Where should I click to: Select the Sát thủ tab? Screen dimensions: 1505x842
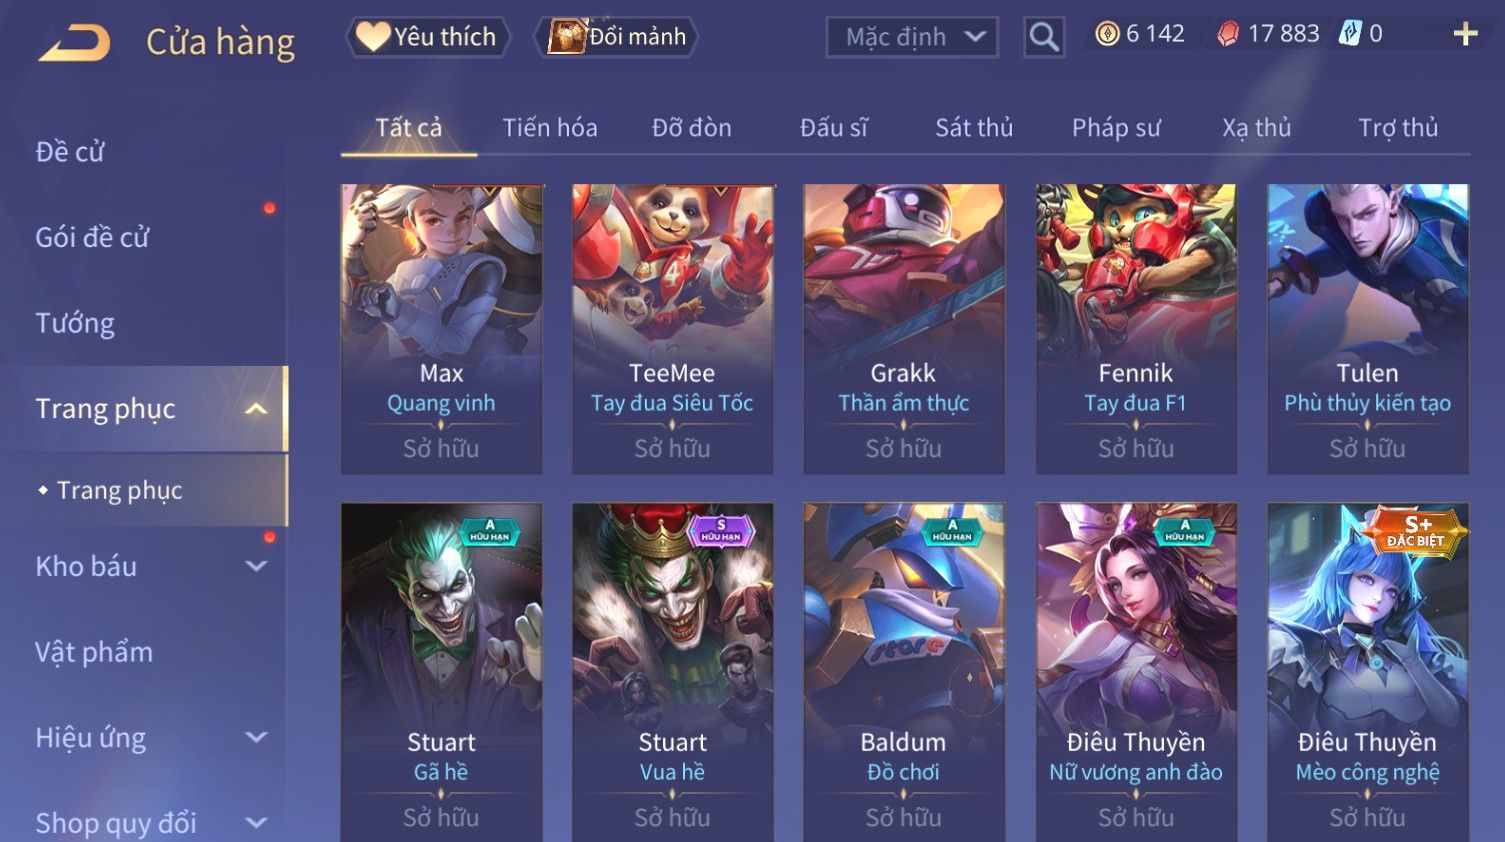(974, 128)
